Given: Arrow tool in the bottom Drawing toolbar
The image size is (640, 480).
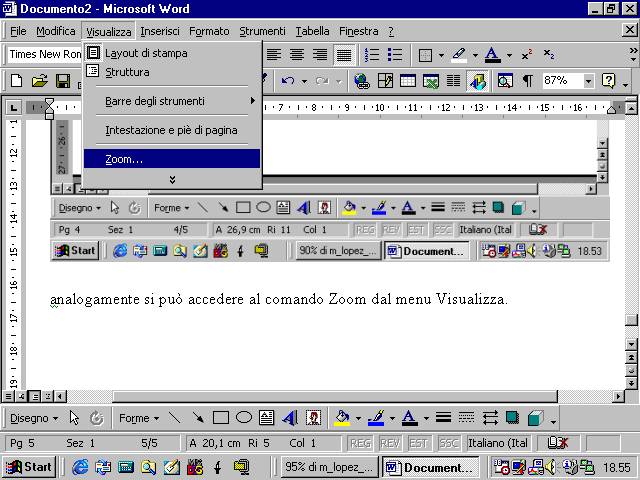Looking at the screenshot, I should pyautogui.click(x=198, y=417).
